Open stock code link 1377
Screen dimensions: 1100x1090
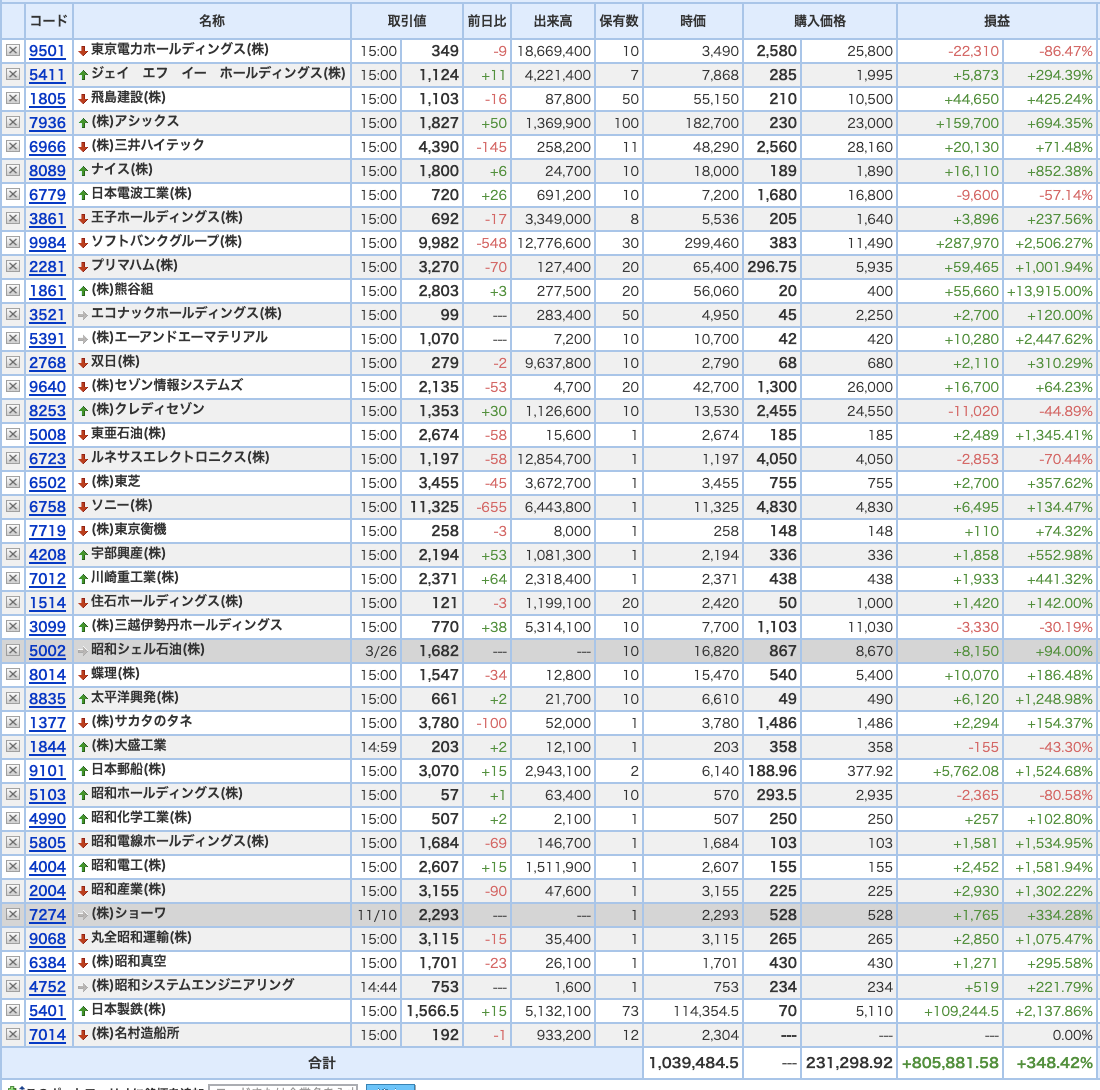pos(47,722)
